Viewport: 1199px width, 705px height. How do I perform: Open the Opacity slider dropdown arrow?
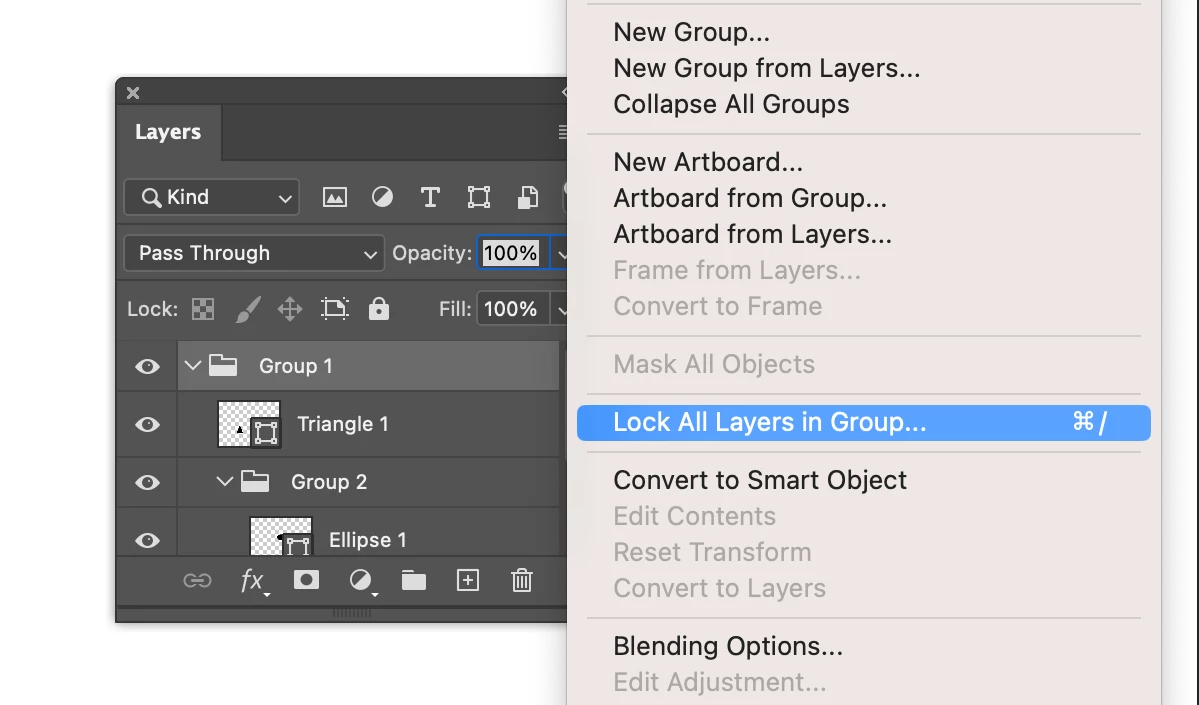coord(561,253)
